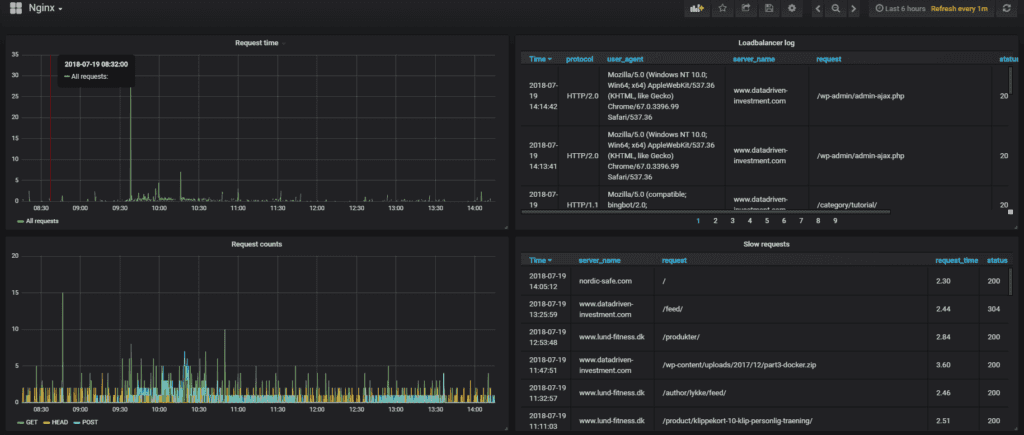Open the Share dashboard icon
This screenshot has width=1024, height=435.
pos(746,8)
